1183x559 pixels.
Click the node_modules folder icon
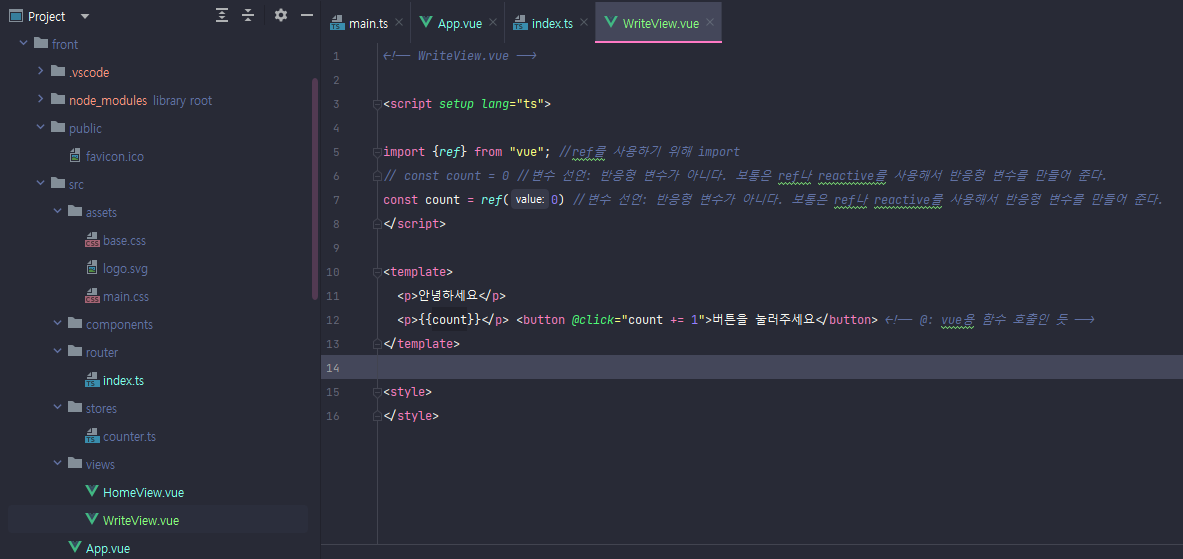(58, 100)
